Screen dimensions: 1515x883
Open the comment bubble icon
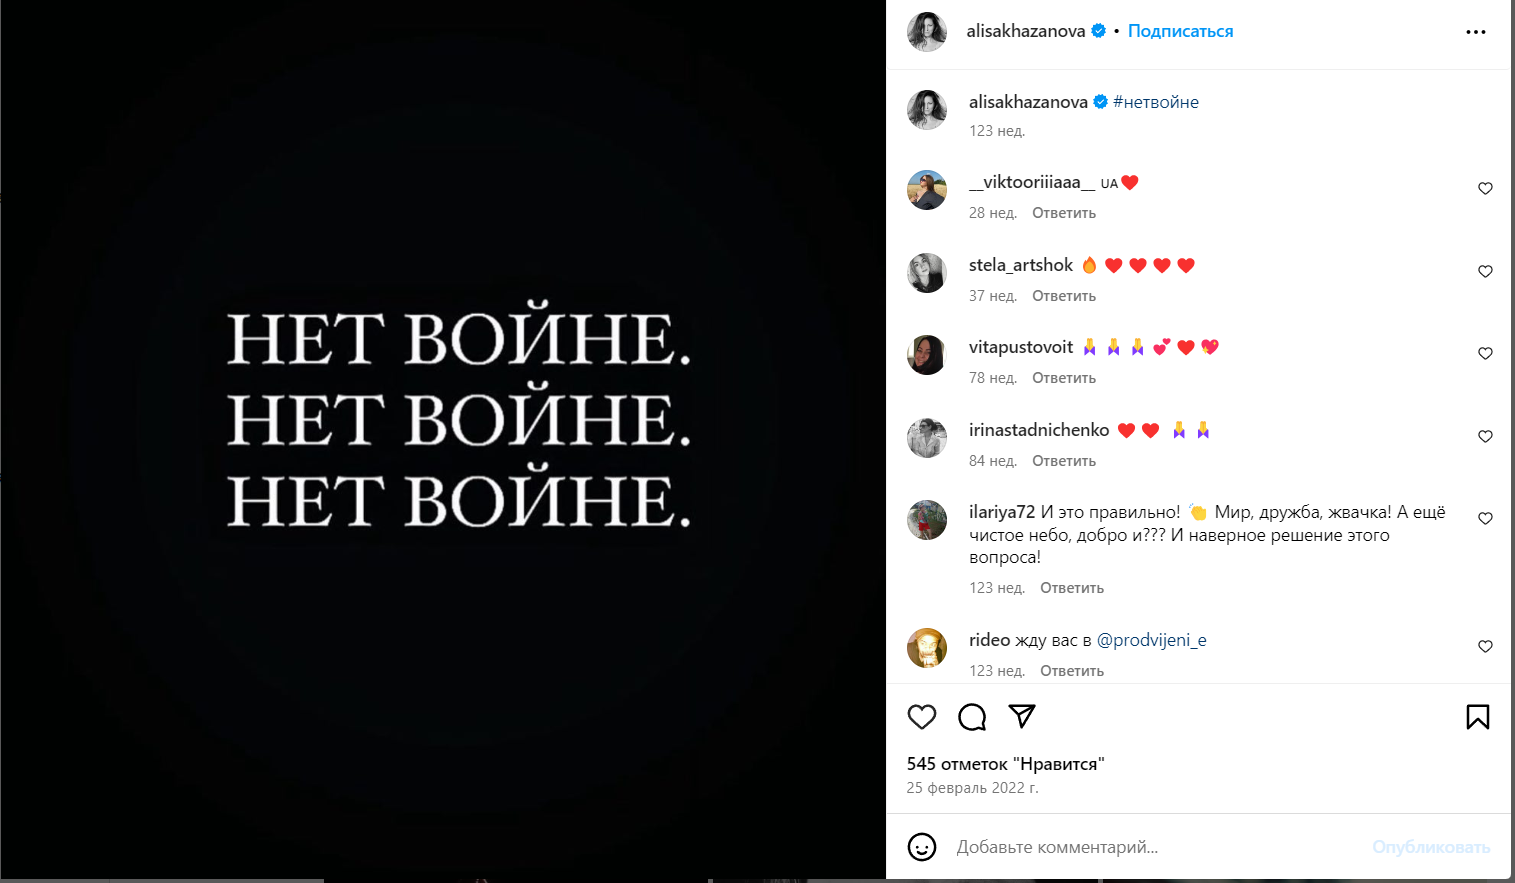(972, 717)
